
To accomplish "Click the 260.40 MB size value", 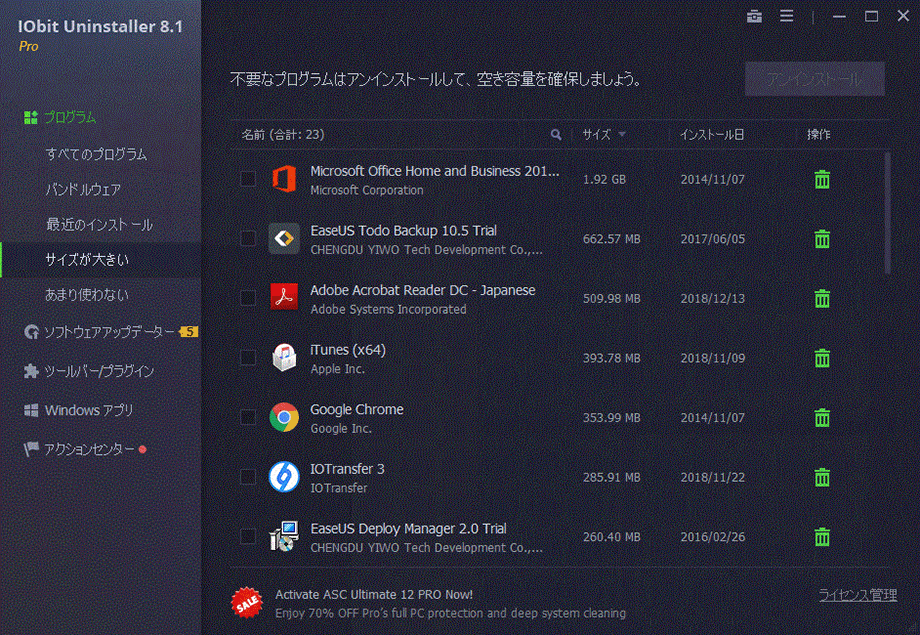I will (611, 537).
